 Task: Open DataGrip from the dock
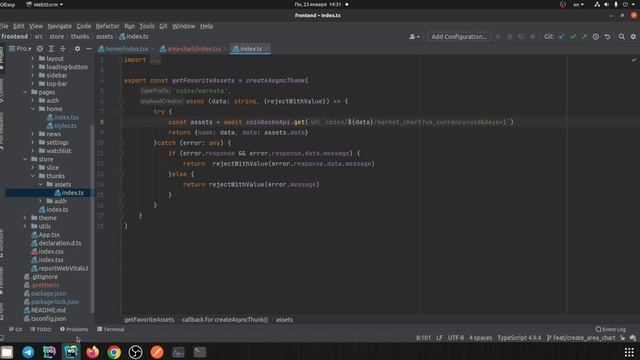(x=49, y=352)
